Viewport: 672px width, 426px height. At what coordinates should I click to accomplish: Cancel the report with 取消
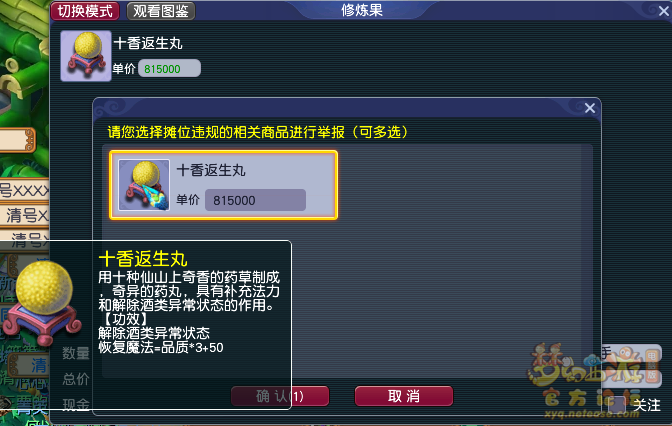tap(404, 396)
